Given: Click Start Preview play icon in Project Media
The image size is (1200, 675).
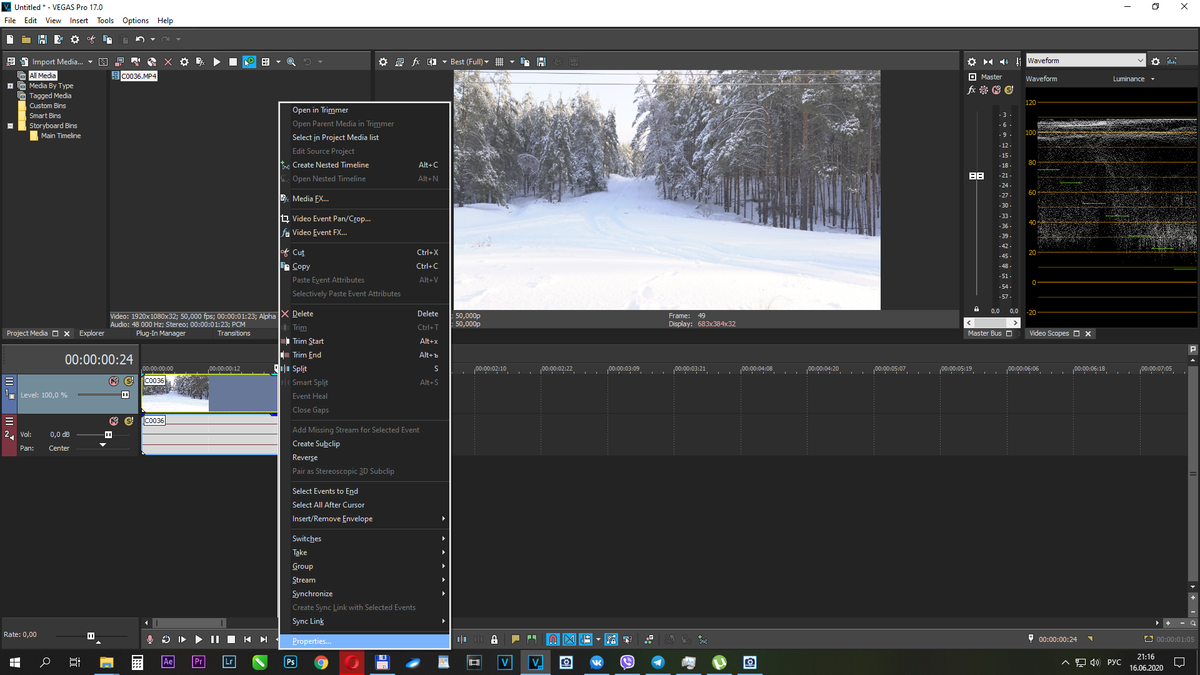Looking at the screenshot, I should [x=217, y=62].
